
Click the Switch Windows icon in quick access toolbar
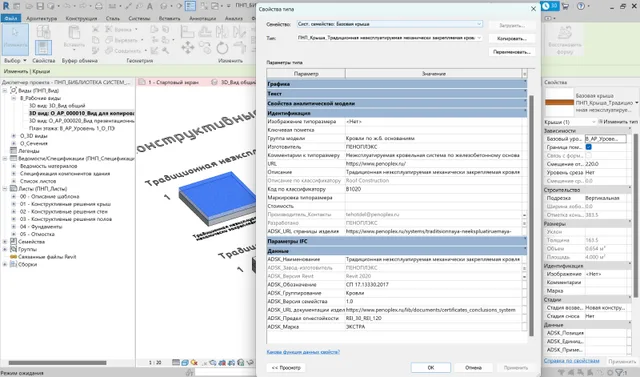click(x=215, y=6)
